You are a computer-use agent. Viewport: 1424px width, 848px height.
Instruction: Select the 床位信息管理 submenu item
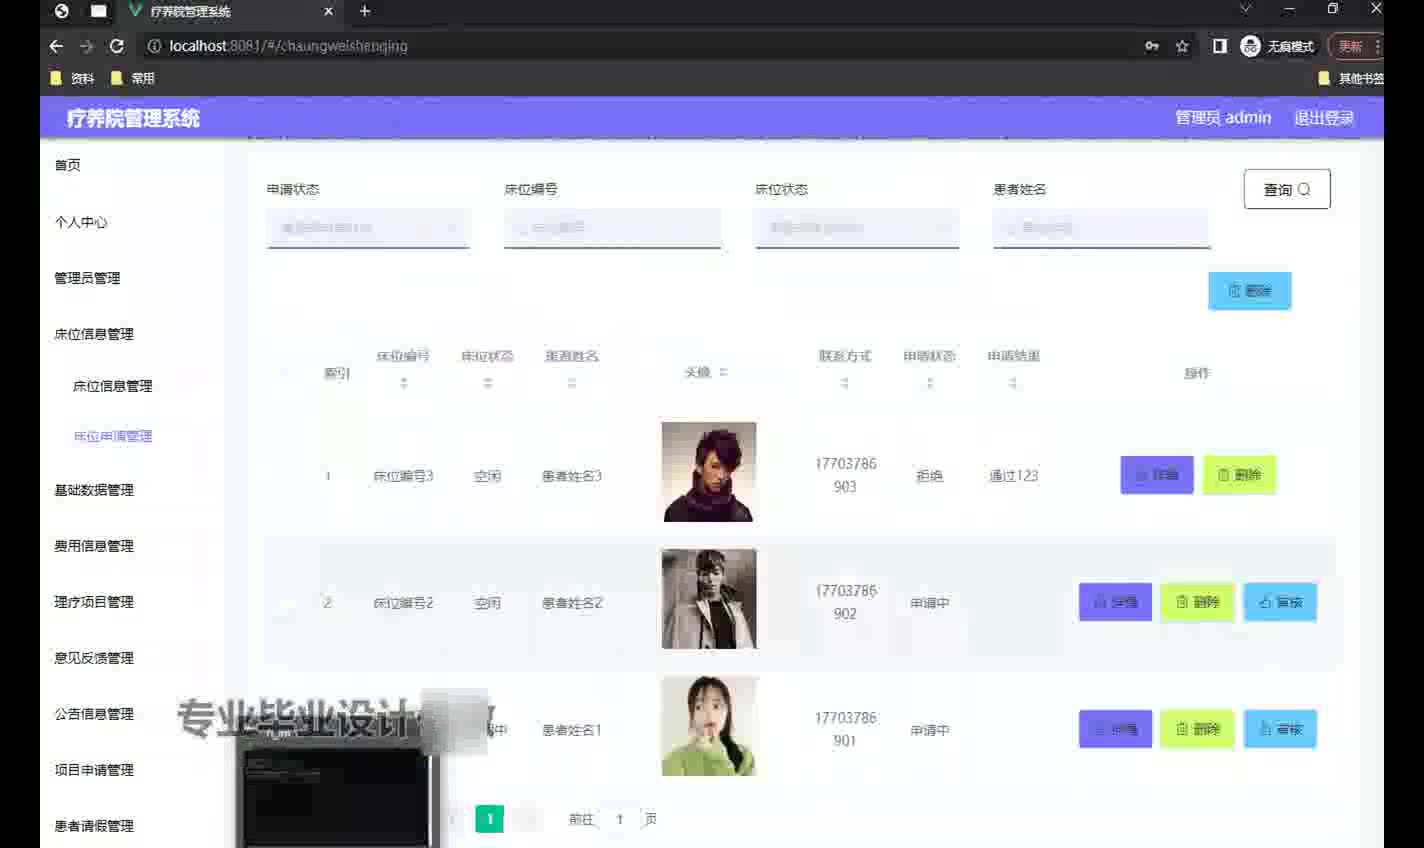112,386
